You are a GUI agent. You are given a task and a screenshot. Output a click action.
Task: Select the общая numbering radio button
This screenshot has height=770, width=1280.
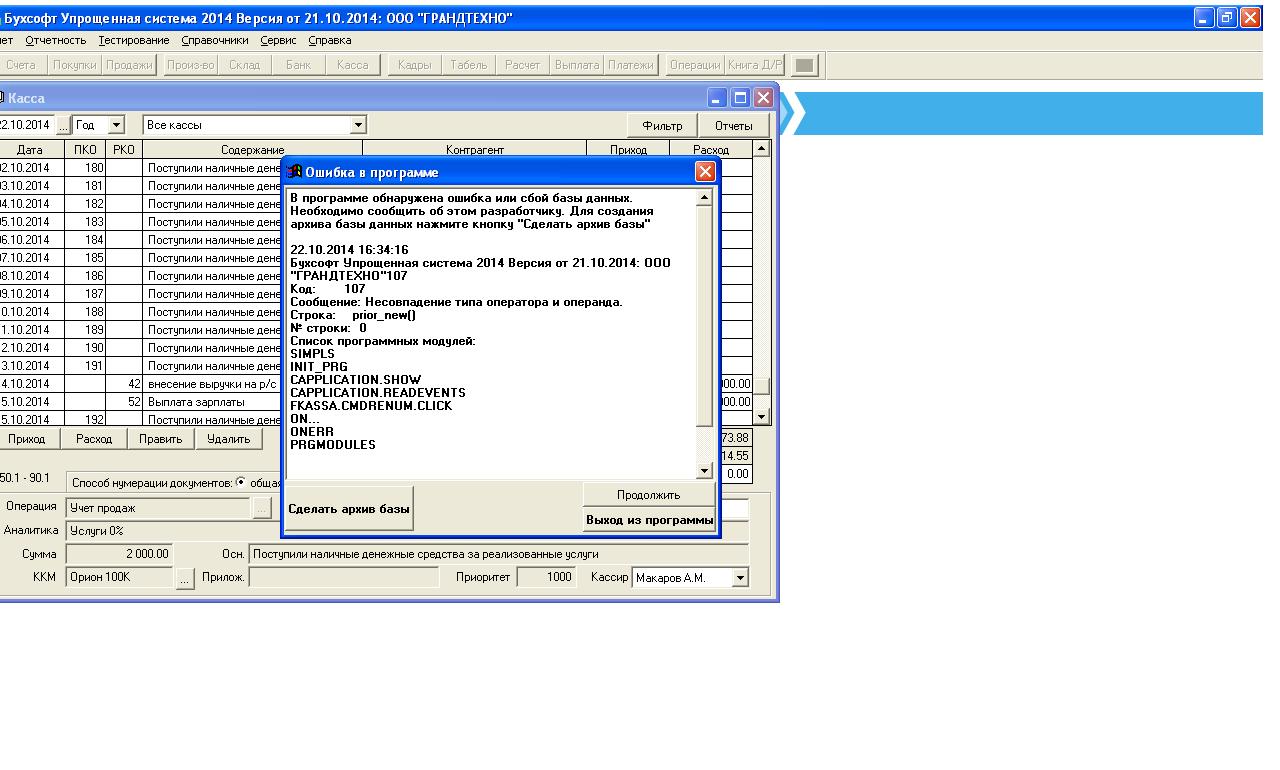[240, 482]
